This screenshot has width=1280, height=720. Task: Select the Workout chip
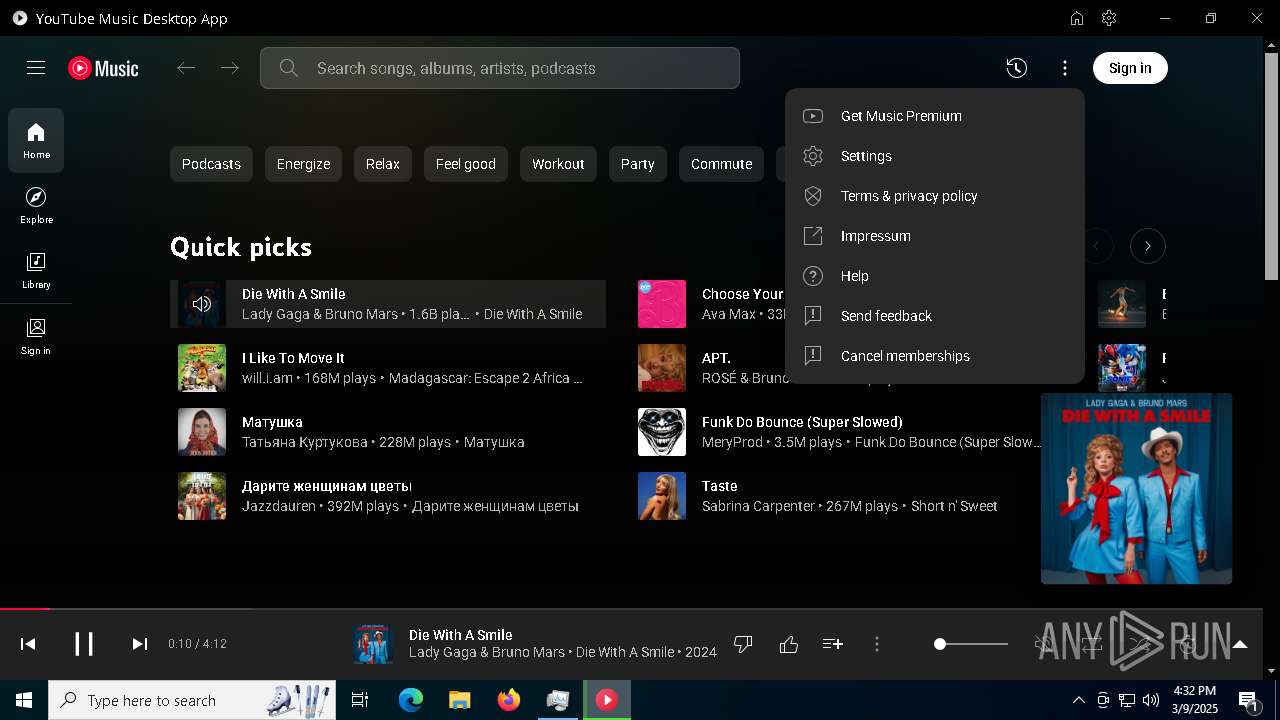click(x=558, y=164)
